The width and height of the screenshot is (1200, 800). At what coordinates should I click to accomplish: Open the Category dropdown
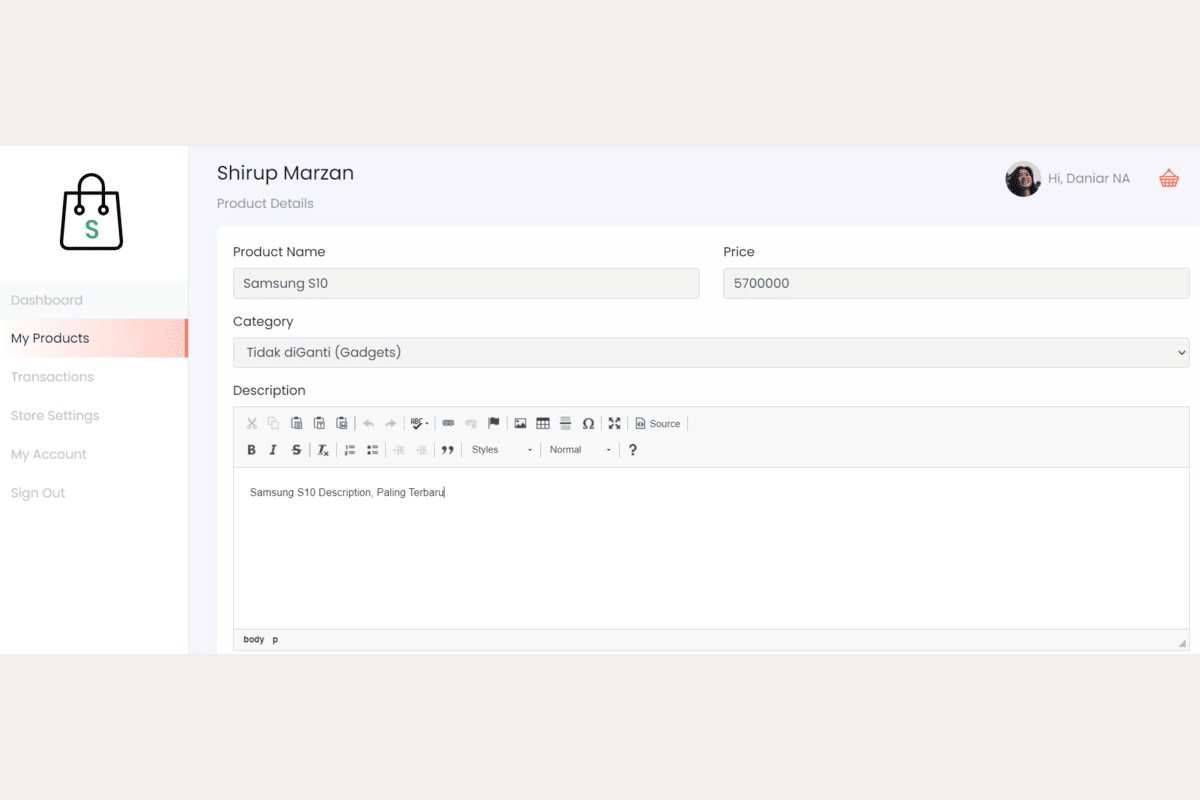(710, 352)
